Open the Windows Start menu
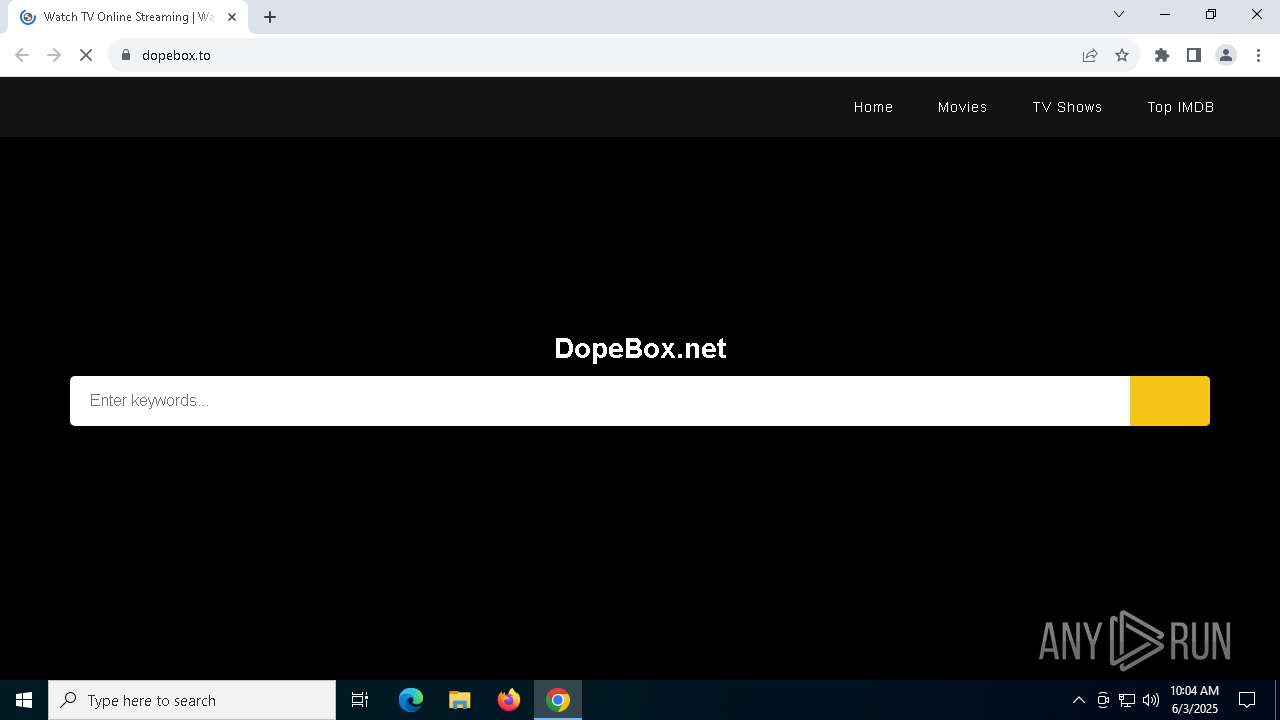 pyautogui.click(x=24, y=700)
